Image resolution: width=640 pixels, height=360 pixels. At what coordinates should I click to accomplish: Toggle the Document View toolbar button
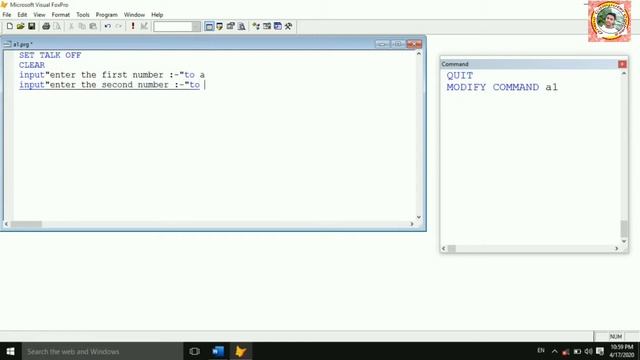pyautogui.click(x=242, y=27)
